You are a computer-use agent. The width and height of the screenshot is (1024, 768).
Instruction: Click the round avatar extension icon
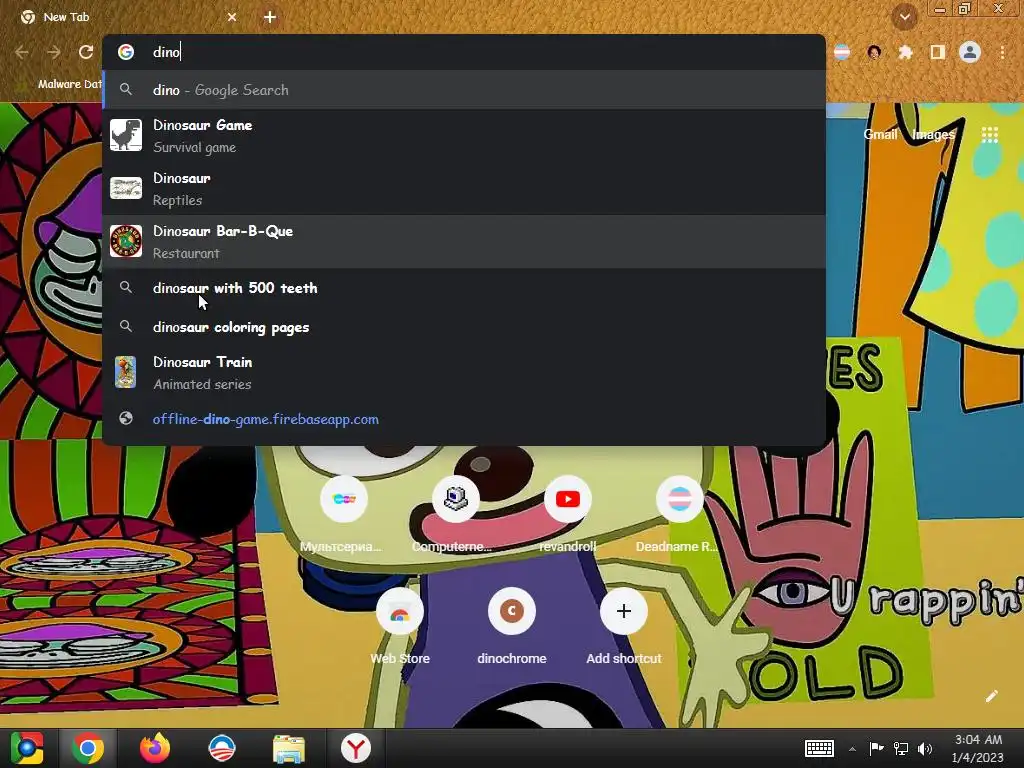click(x=874, y=52)
